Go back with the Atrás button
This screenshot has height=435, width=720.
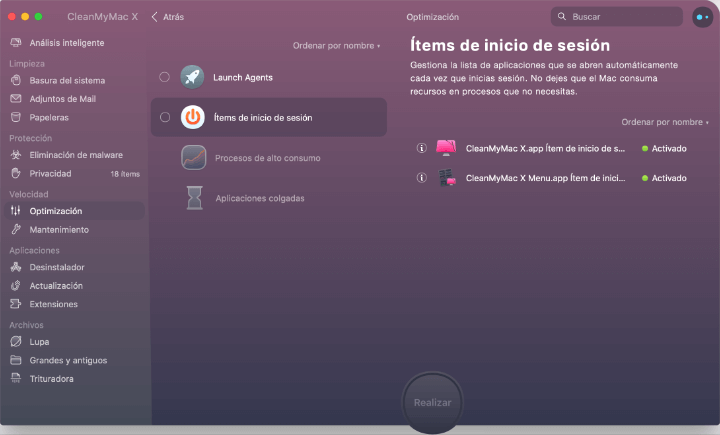(168, 17)
